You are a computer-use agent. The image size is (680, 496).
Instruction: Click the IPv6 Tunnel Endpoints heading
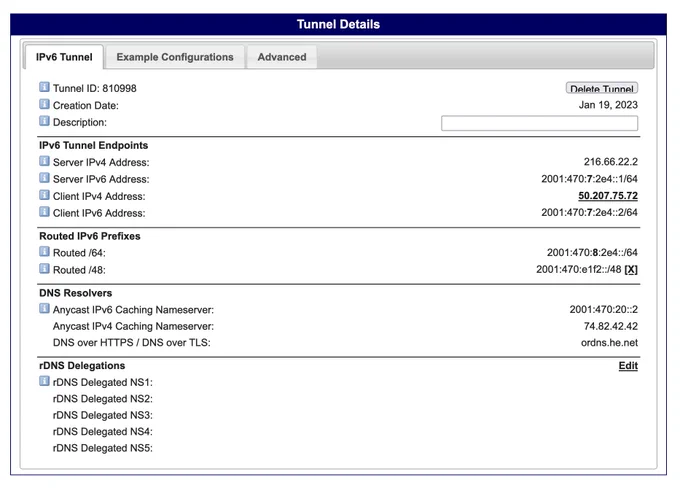[x=94, y=145]
